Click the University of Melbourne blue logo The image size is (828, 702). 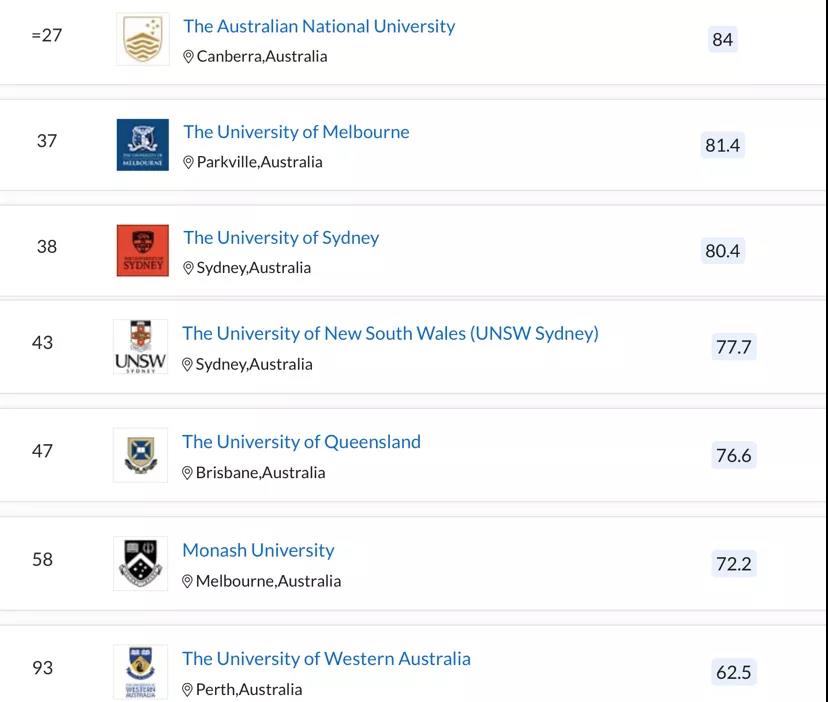143,145
